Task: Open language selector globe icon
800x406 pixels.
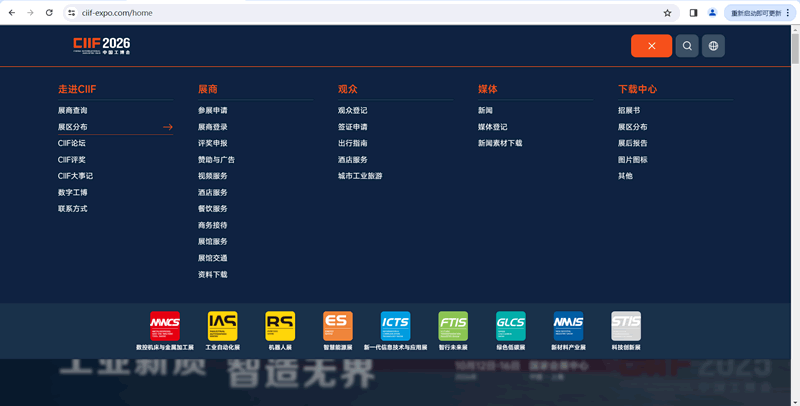Action: [x=713, y=46]
